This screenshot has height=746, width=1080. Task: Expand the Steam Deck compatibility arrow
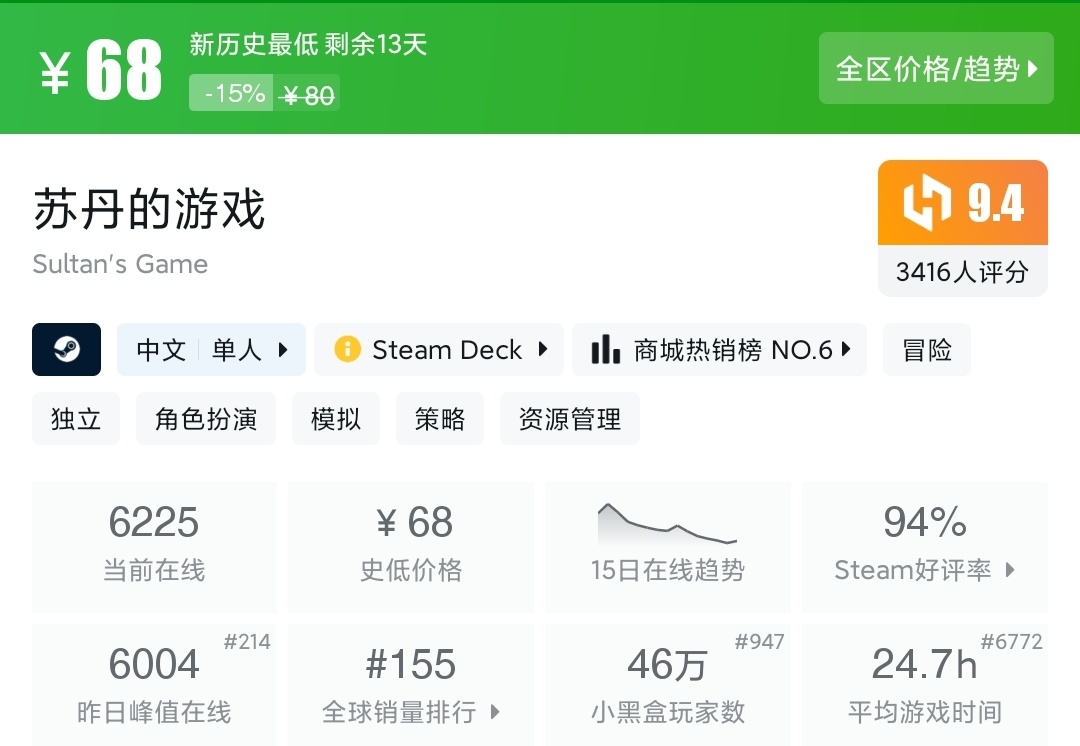click(543, 350)
